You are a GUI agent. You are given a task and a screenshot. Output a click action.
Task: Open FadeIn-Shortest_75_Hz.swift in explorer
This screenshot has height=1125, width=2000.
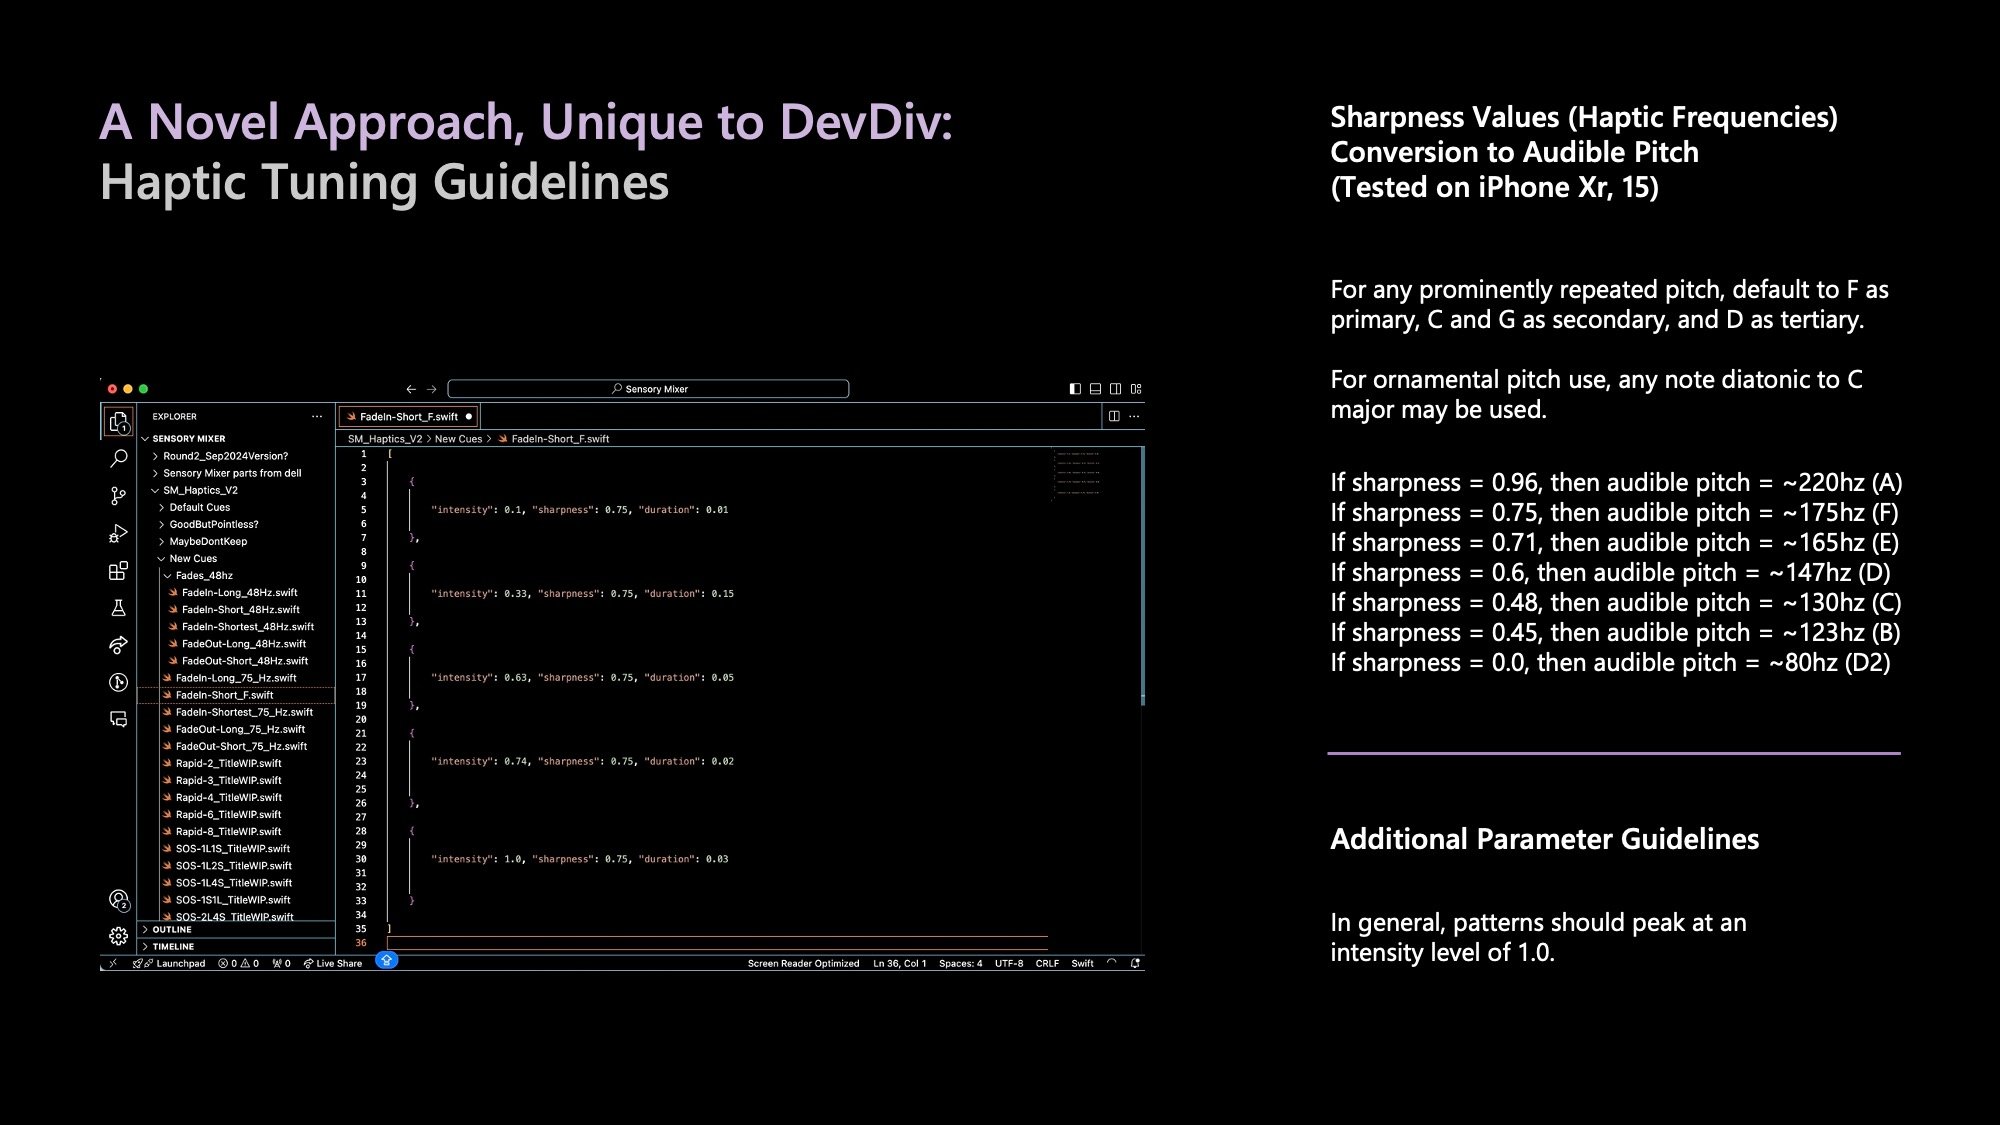pos(235,712)
